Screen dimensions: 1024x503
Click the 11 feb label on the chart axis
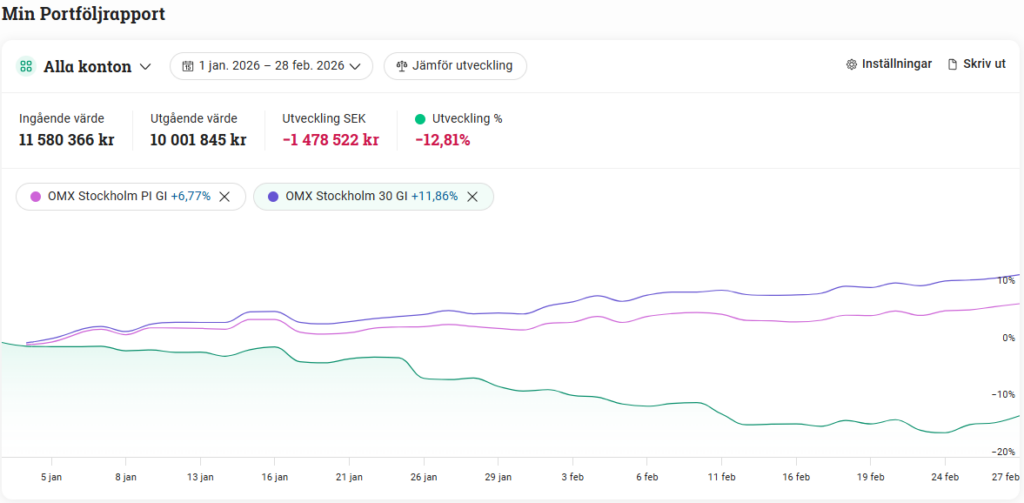coord(721,477)
